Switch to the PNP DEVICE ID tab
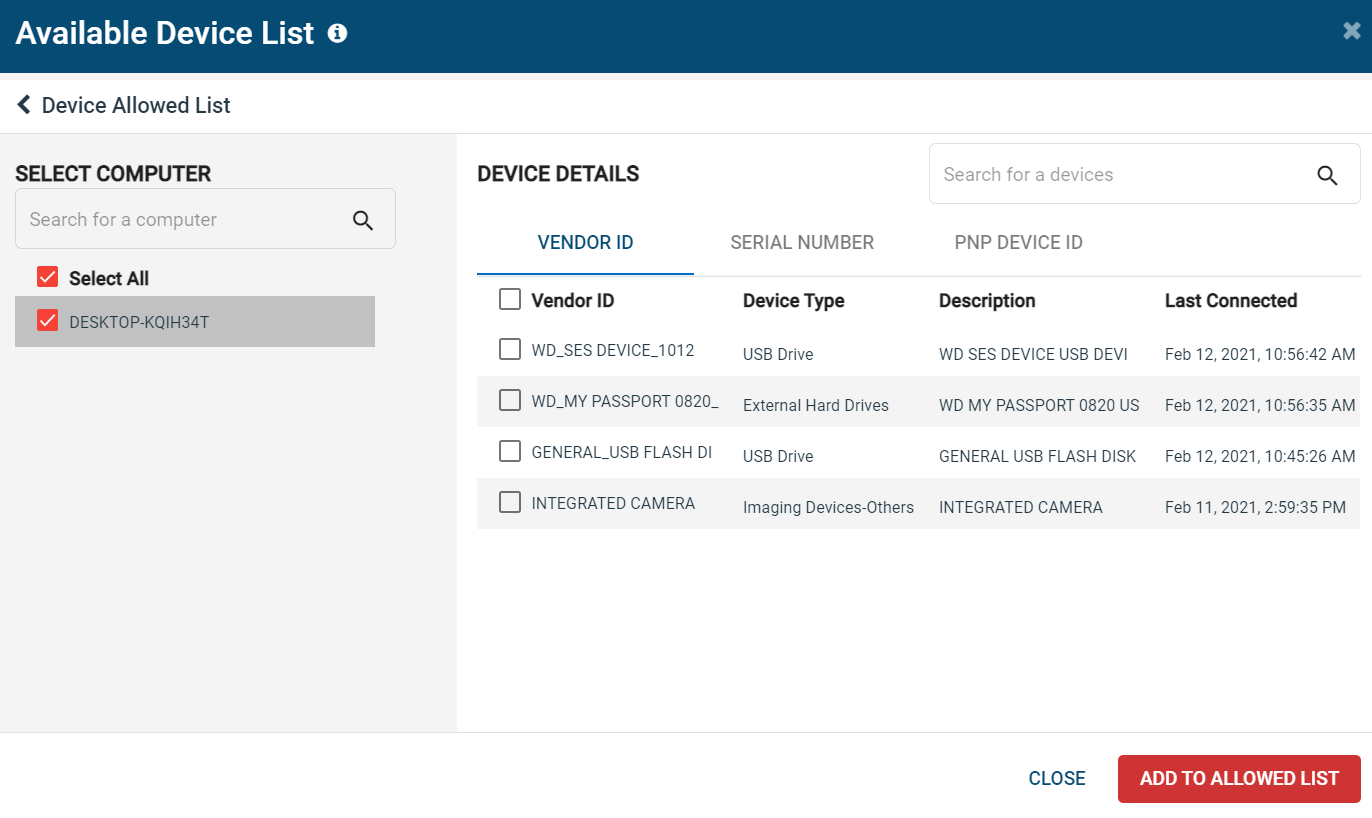 tap(1018, 243)
